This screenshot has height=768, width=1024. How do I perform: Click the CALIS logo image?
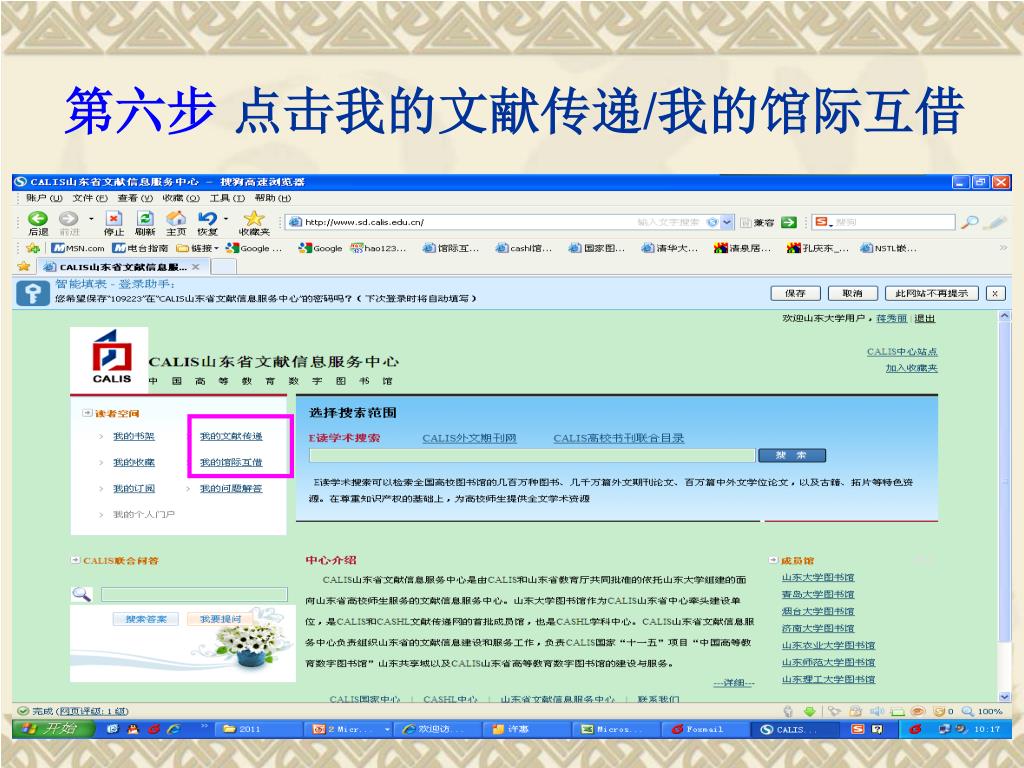point(111,357)
